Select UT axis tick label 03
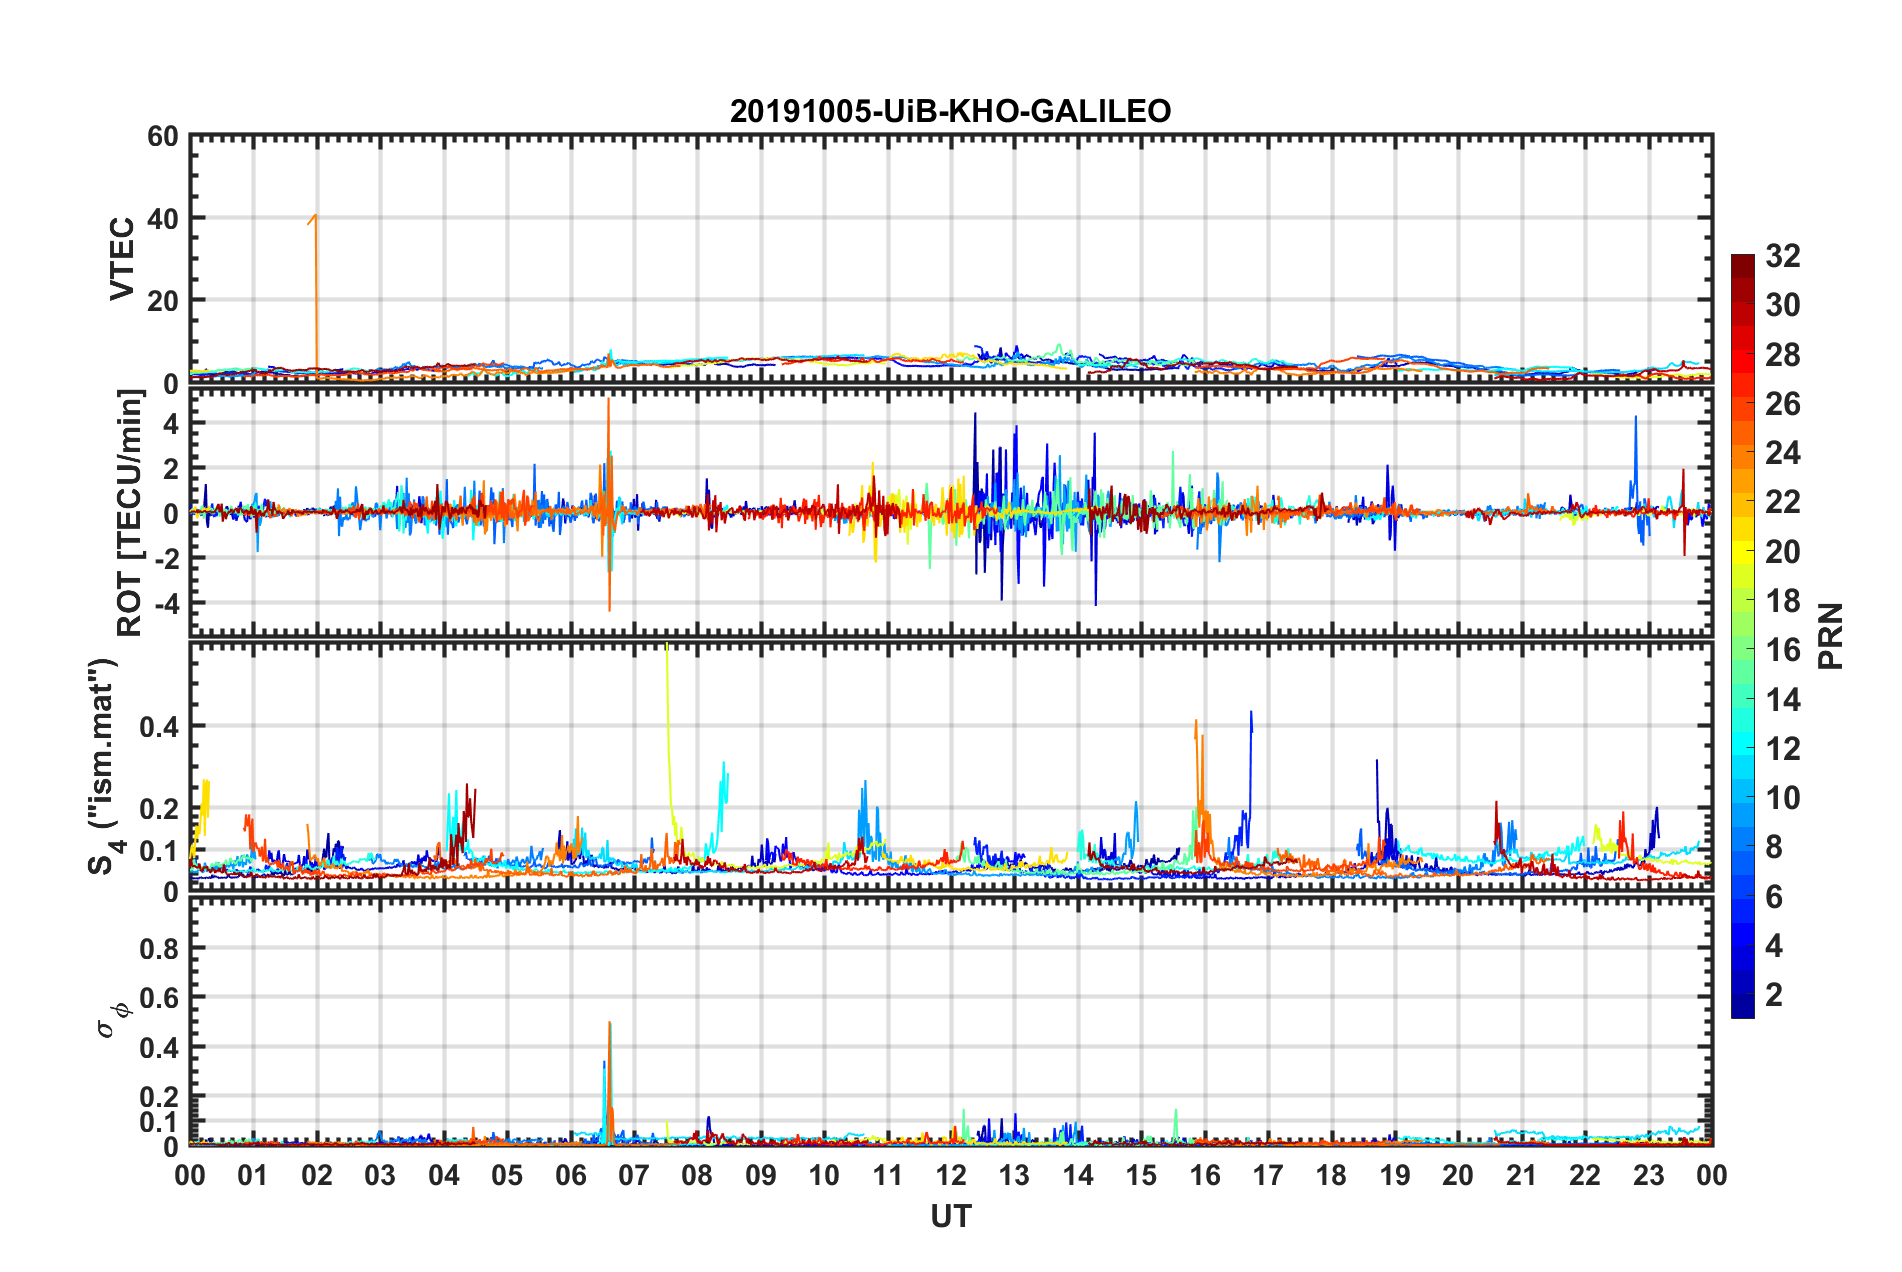 click(x=380, y=1175)
